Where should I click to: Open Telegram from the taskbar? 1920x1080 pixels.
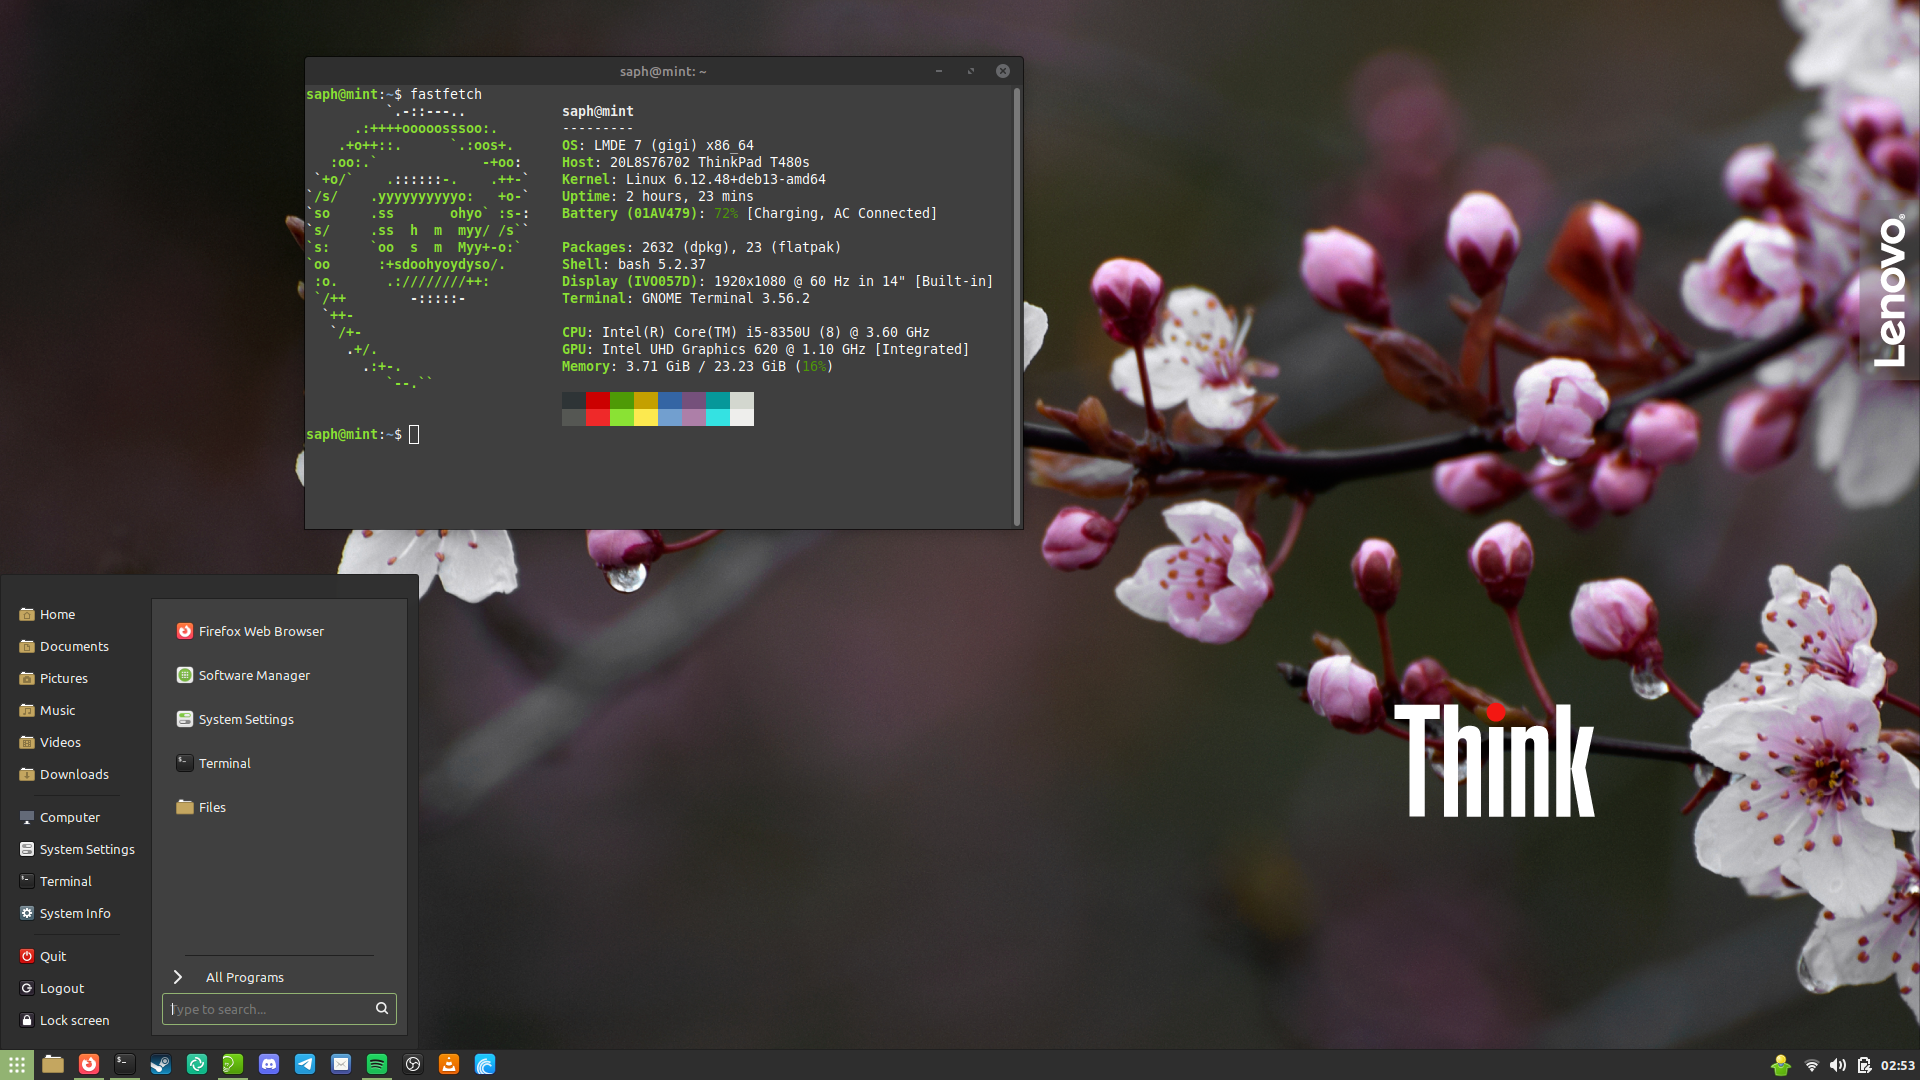click(305, 1065)
